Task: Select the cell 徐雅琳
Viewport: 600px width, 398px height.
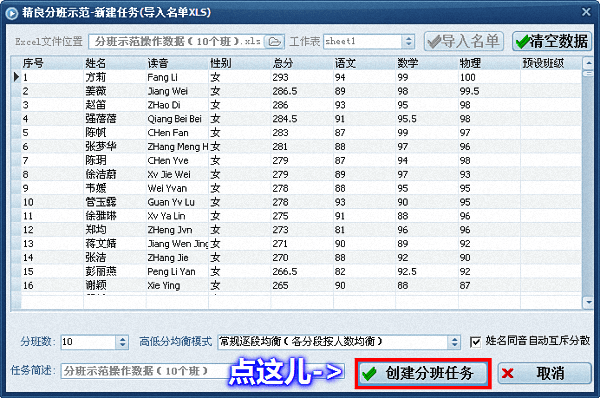Action: pyautogui.click(x=114, y=216)
